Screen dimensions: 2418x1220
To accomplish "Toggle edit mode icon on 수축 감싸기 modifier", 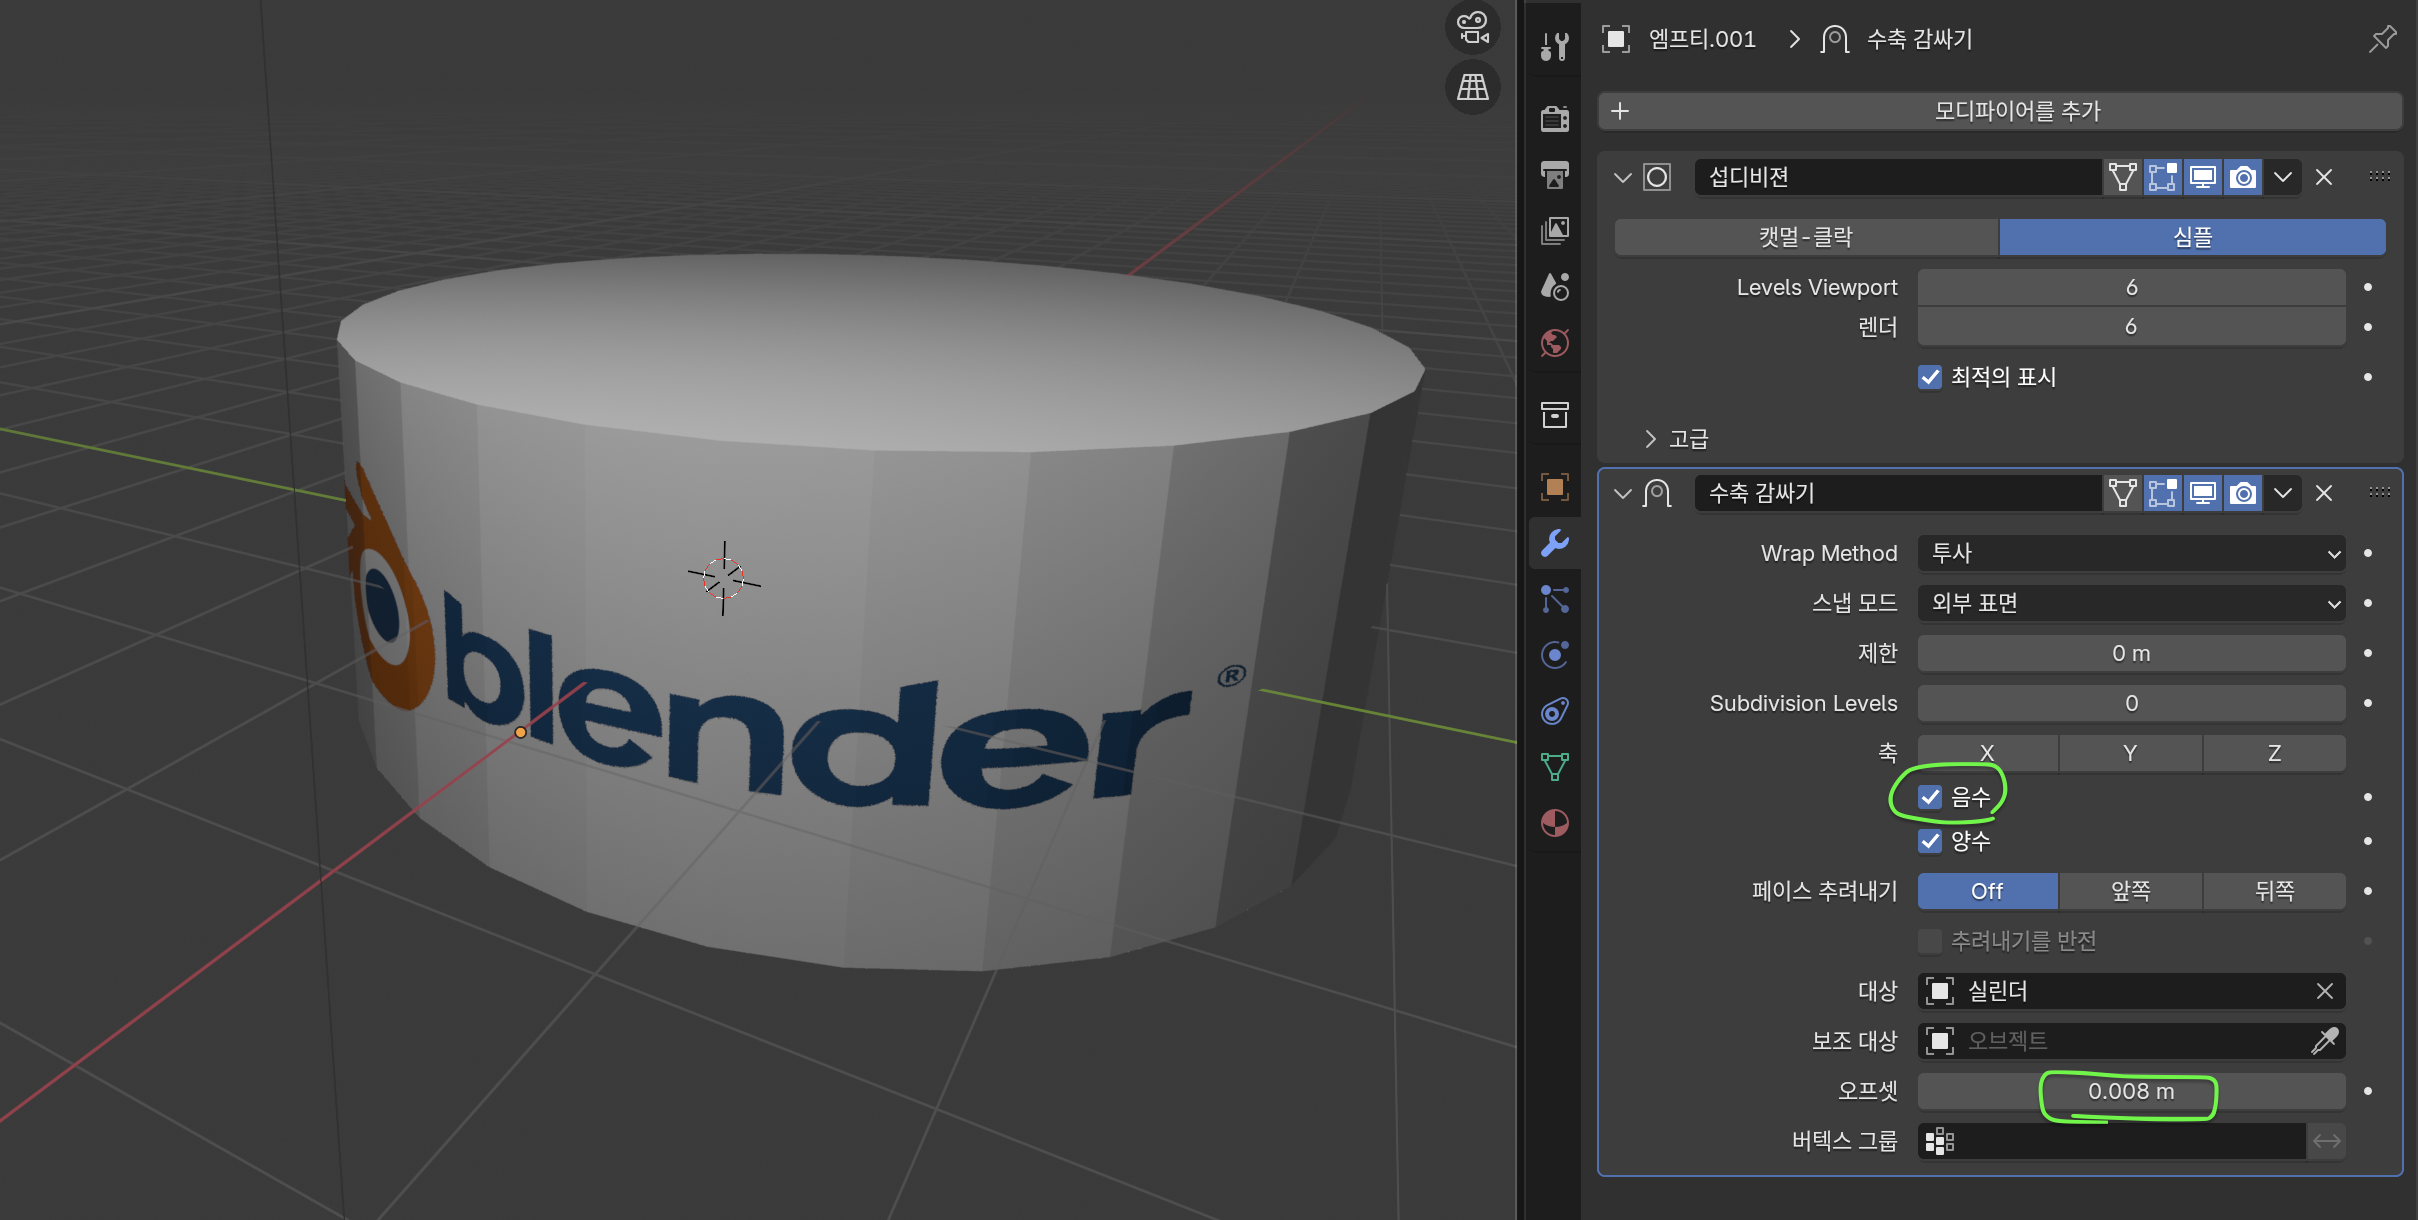I will click(x=2162, y=493).
